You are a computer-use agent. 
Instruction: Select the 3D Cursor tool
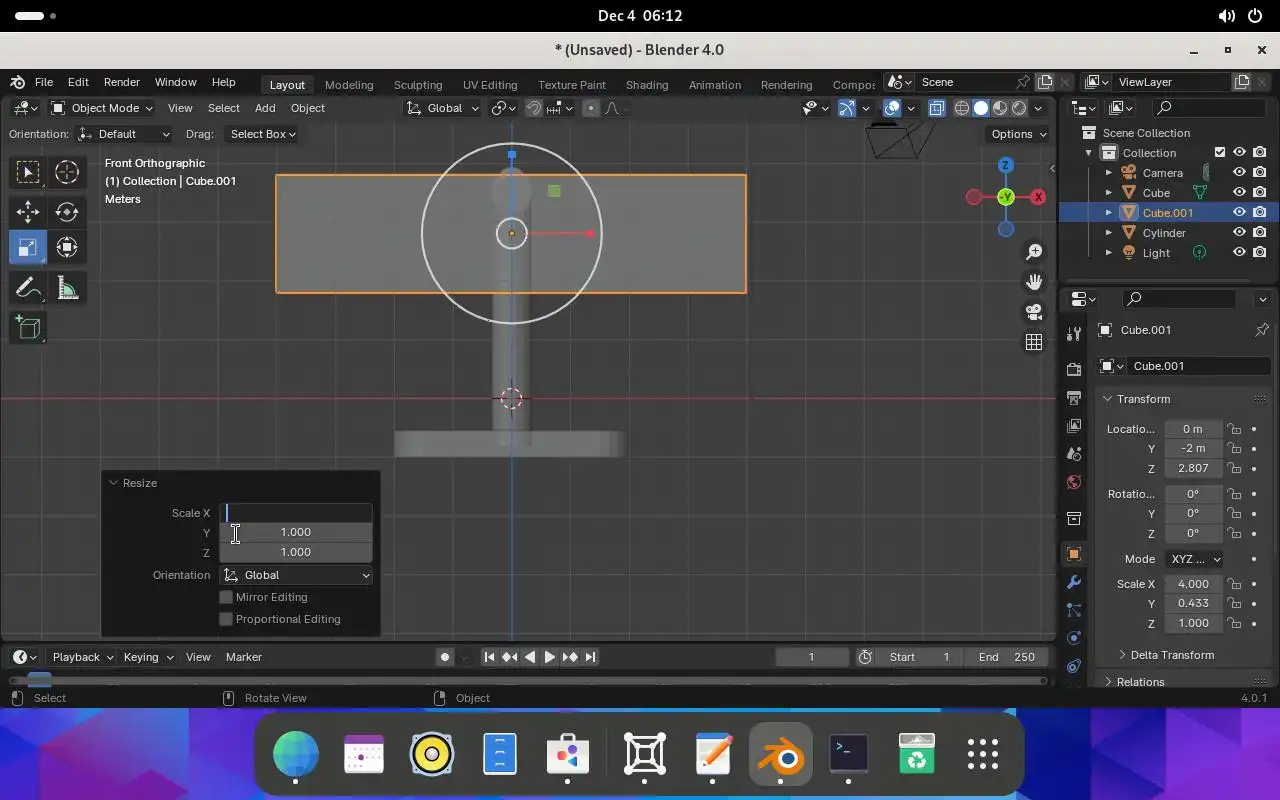click(x=67, y=172)
